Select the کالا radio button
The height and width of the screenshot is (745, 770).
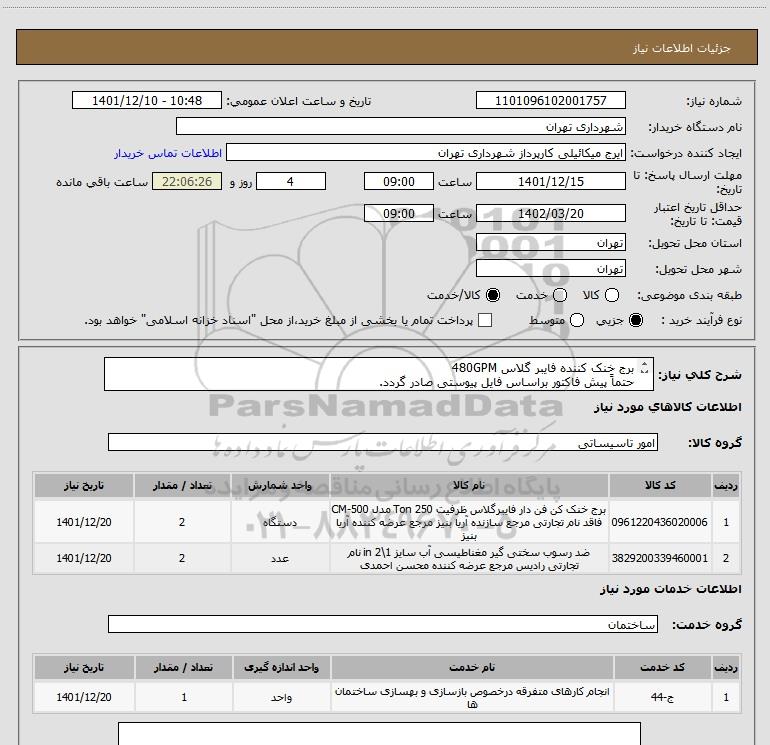611,295
